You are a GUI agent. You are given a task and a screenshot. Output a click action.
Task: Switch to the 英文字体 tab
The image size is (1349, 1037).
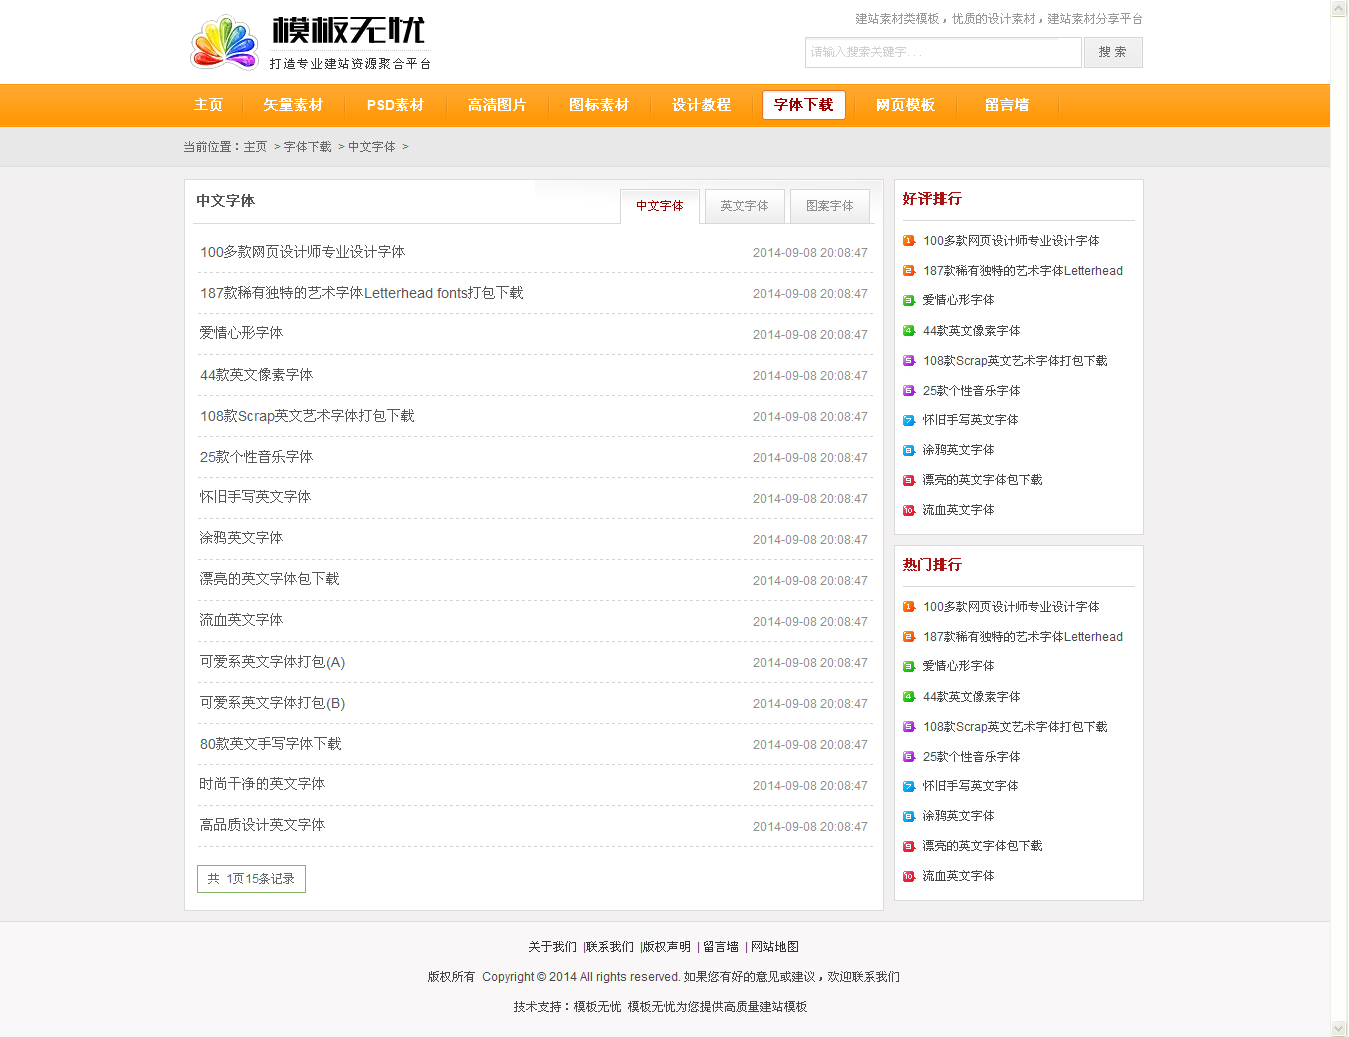coord(744,206)
